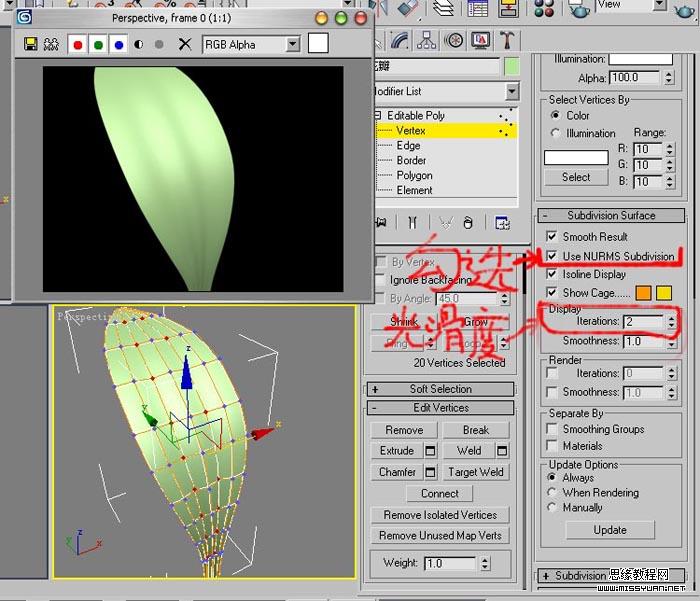Toggle Show End Result icon
700x601 pixels.
412,222
